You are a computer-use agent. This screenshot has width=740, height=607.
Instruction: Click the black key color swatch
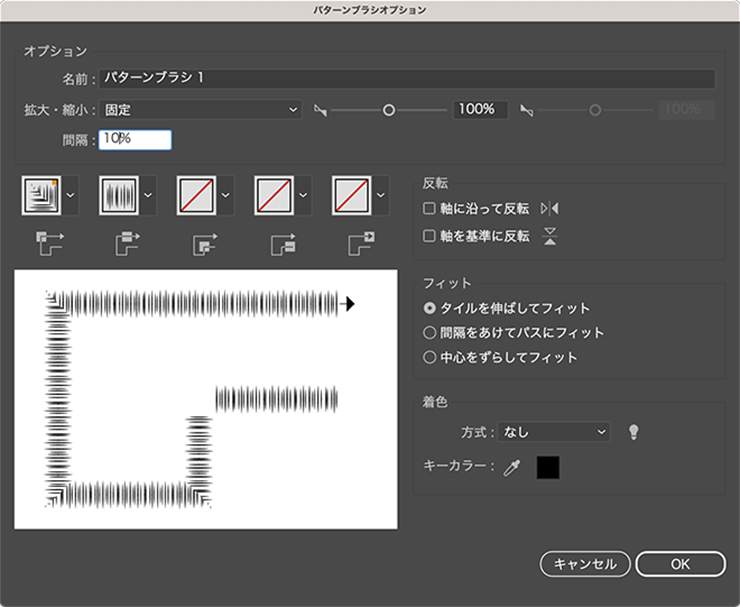[548, 467]
